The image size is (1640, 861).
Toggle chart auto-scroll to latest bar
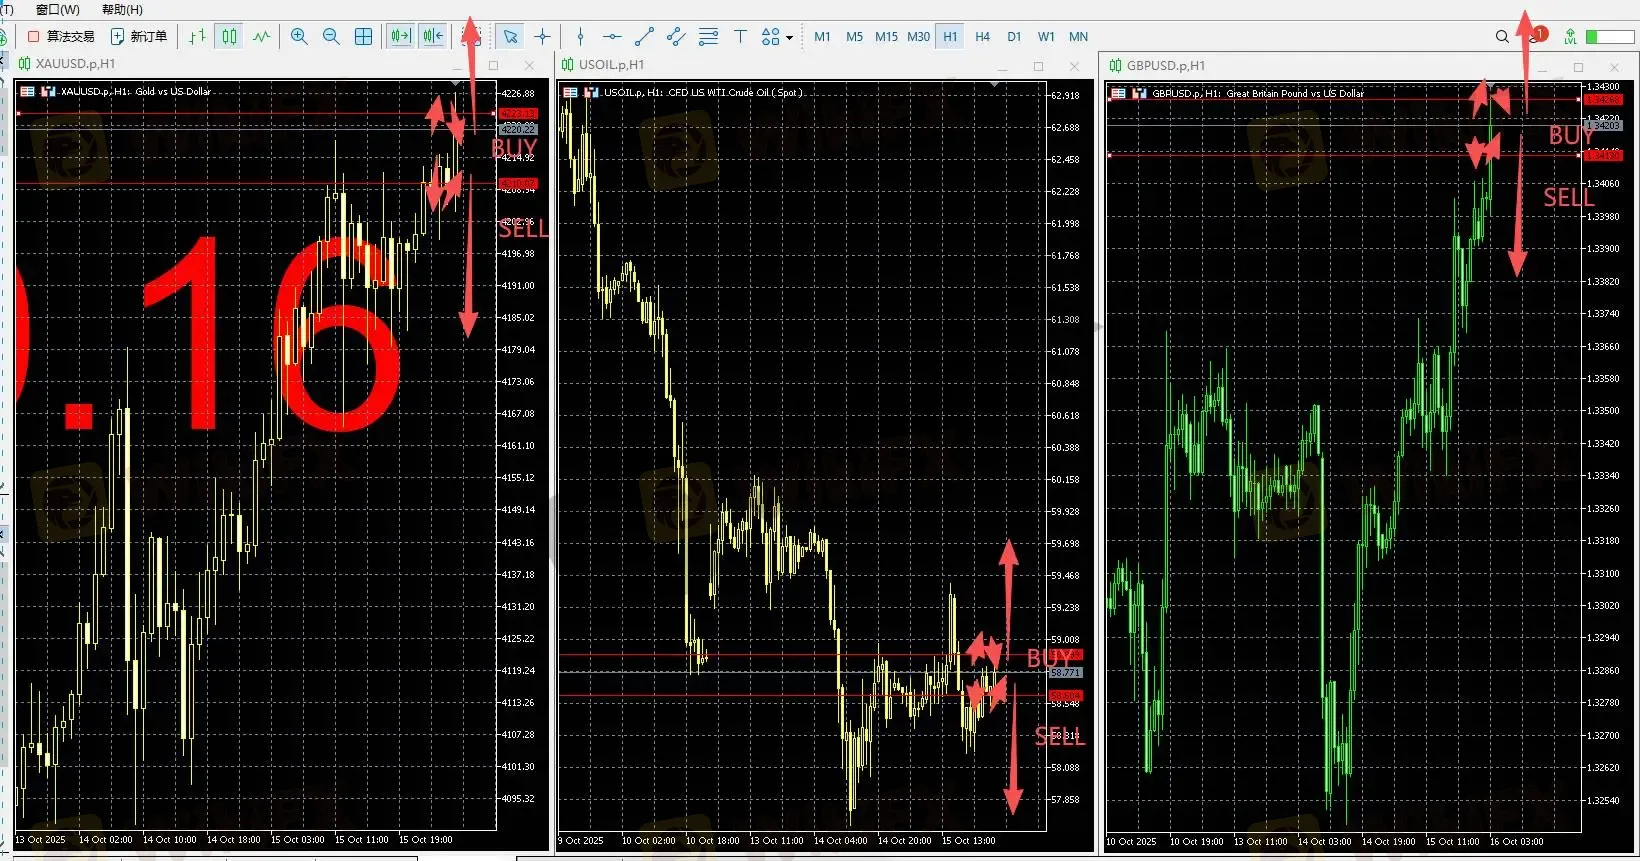(x=401, y=37)
